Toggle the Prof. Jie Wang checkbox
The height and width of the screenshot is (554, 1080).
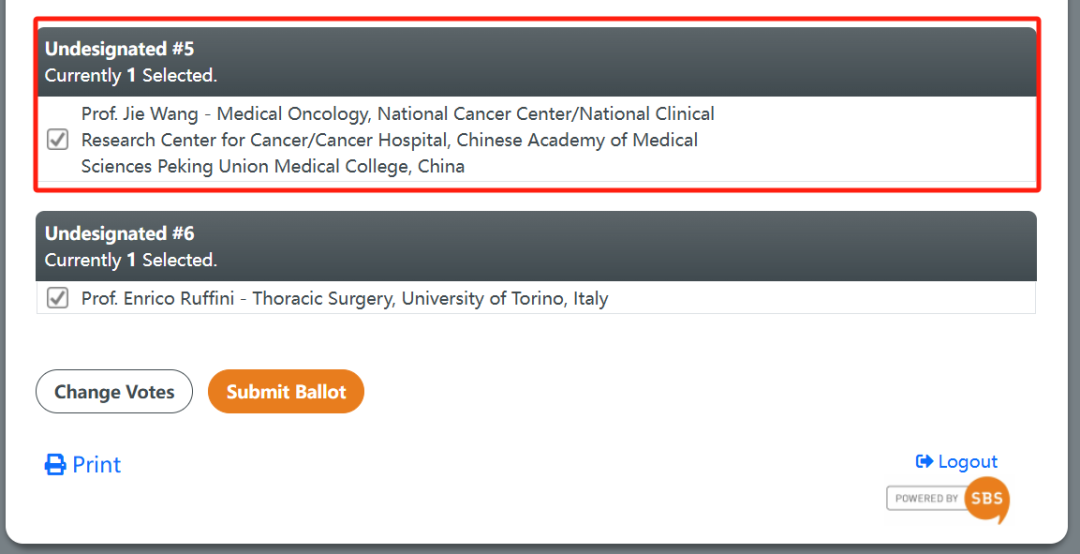pyautogui.click(x=57, y=140)
